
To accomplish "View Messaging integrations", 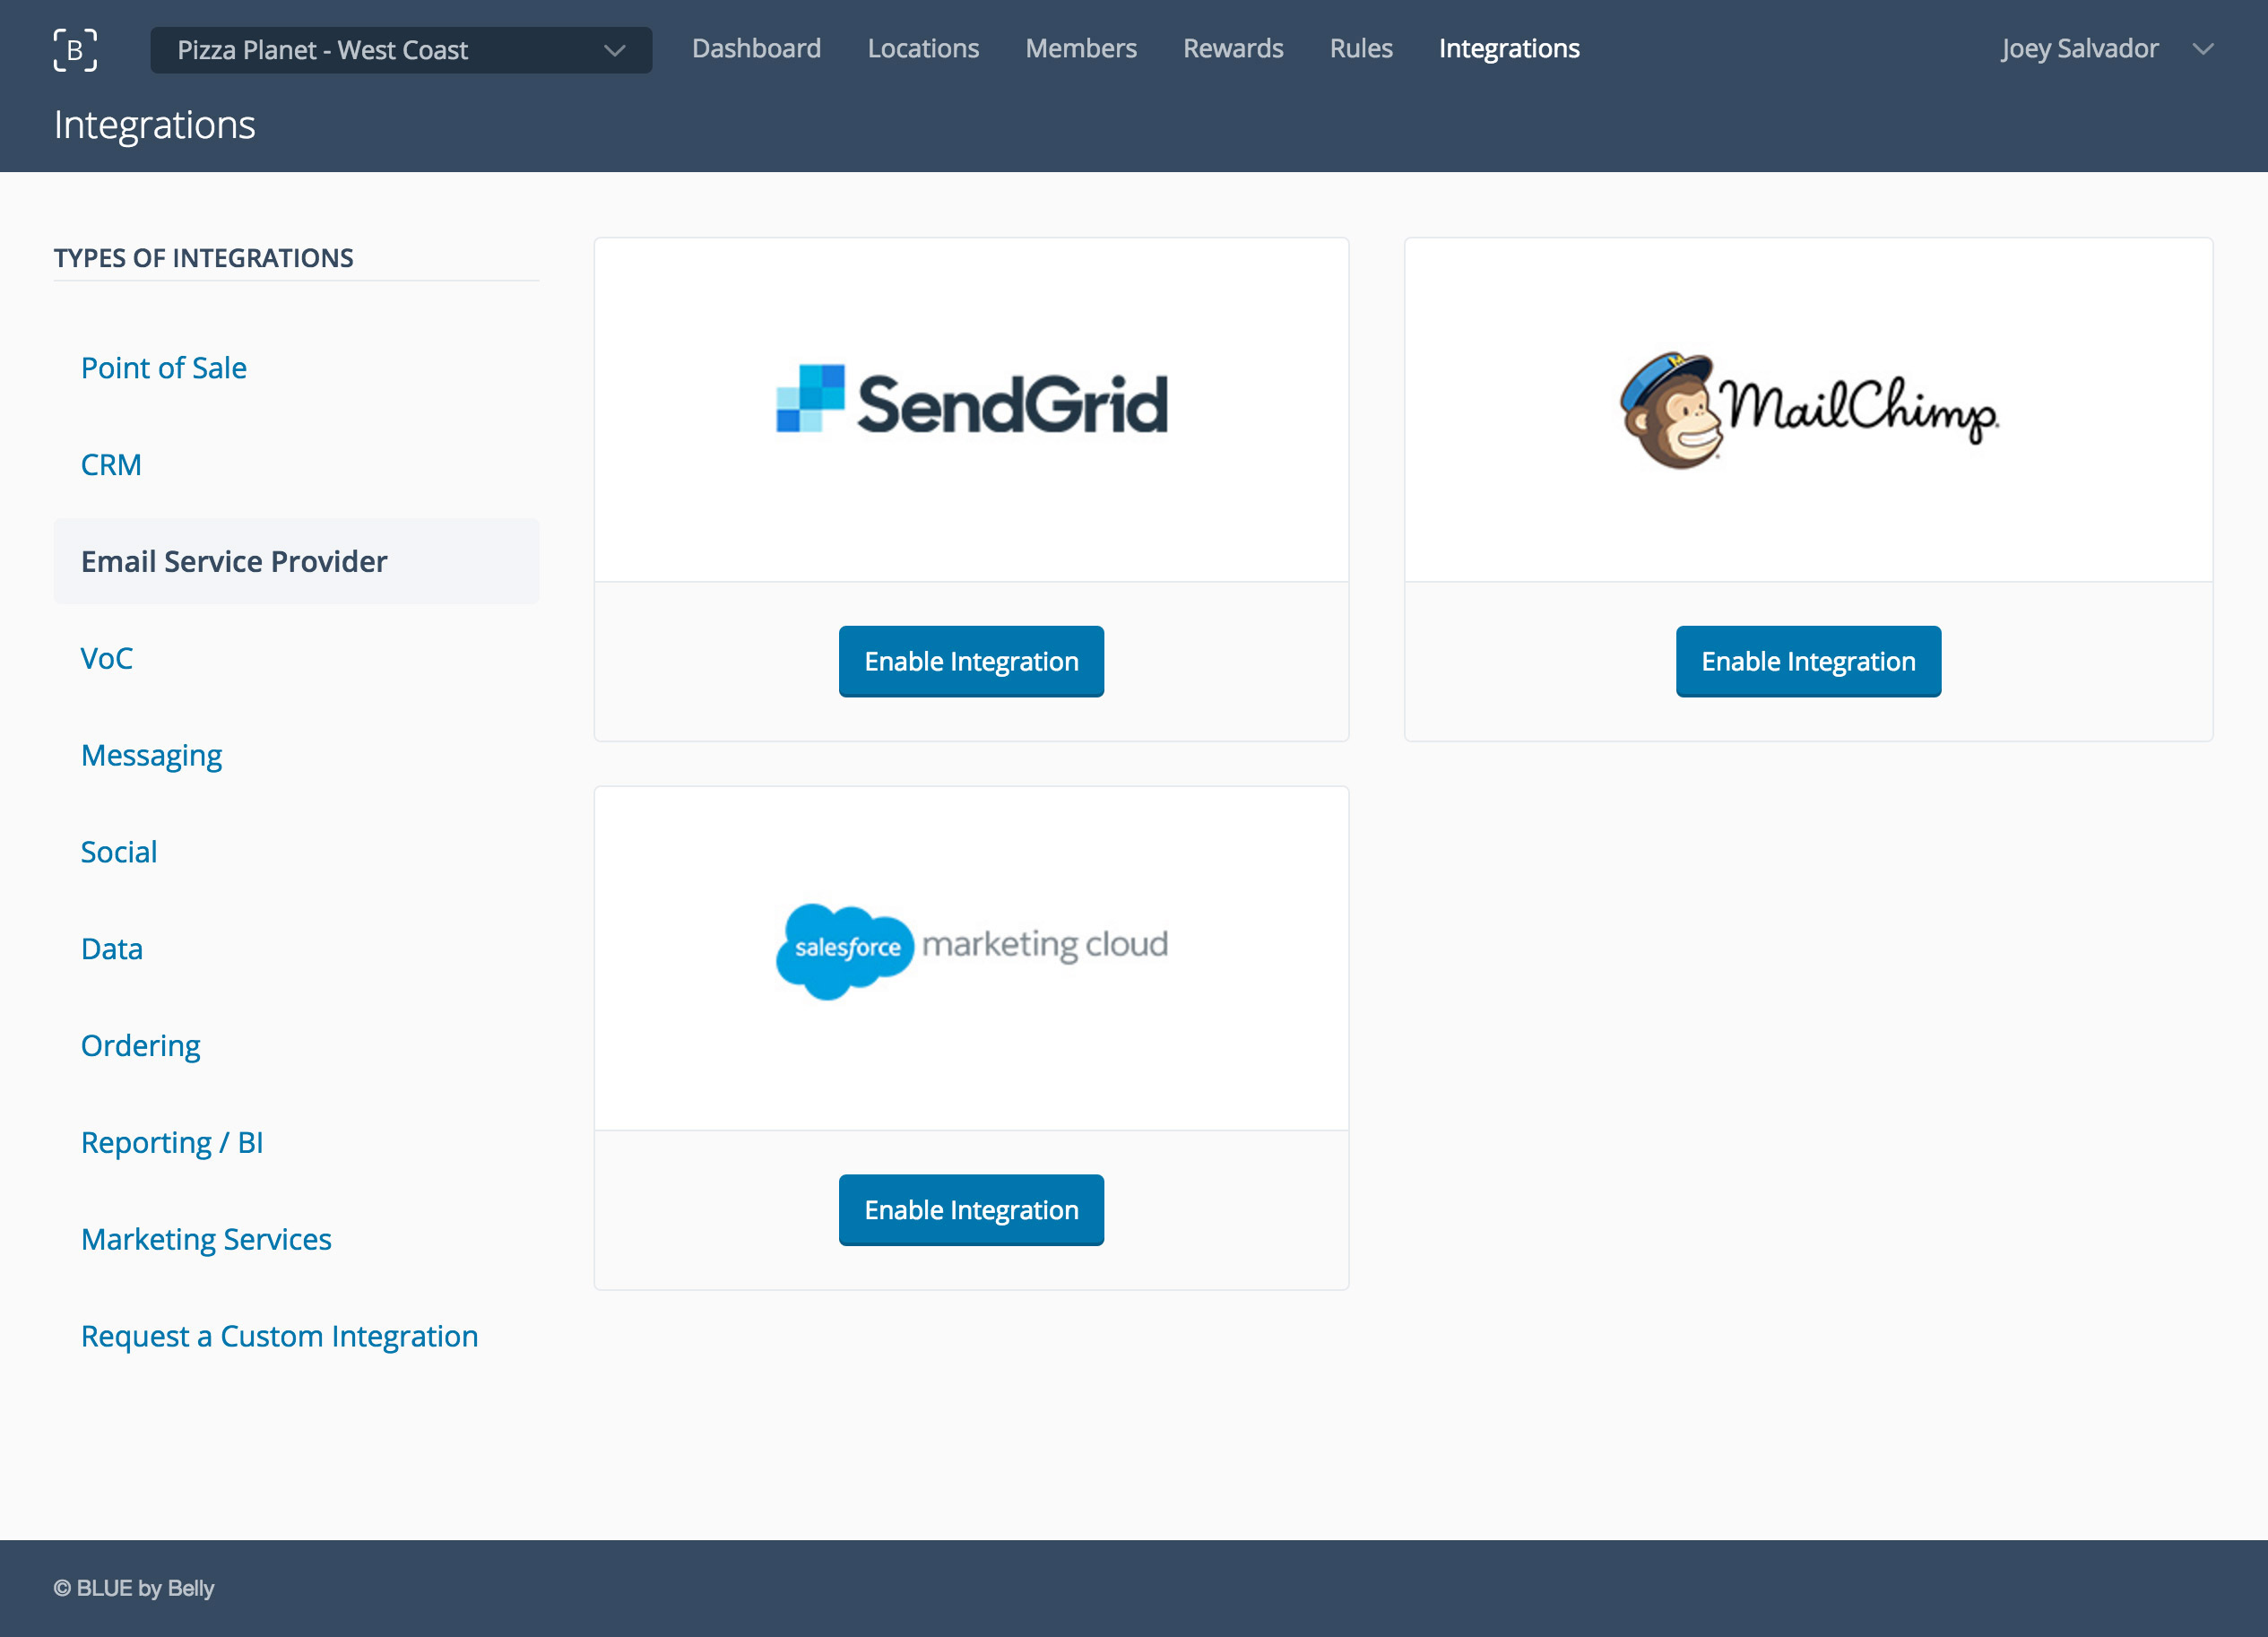I will click(151, 755).
